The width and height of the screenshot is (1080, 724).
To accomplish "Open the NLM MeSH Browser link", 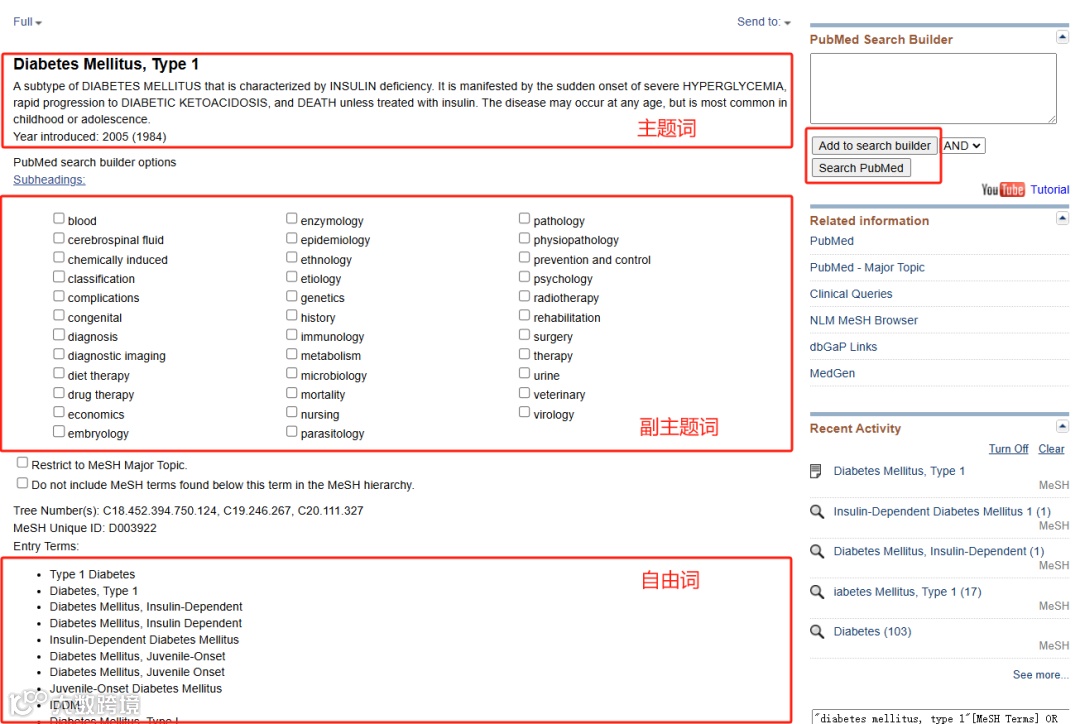I will point(864,320).
